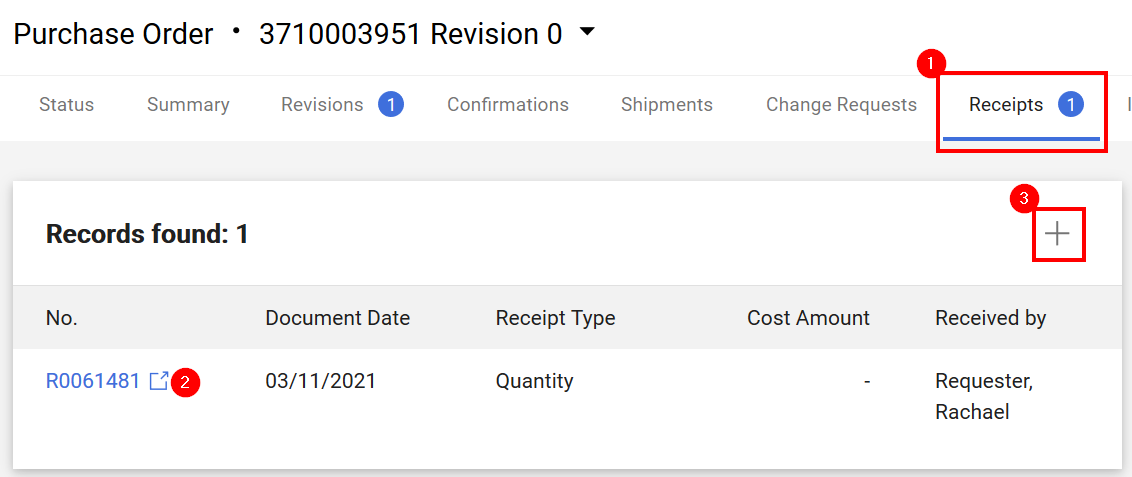Image resolution: width=1132 pixels, height=477 pixels.
Task: Select the 03/11/2021 document date cell
Action: coord(321,380)
